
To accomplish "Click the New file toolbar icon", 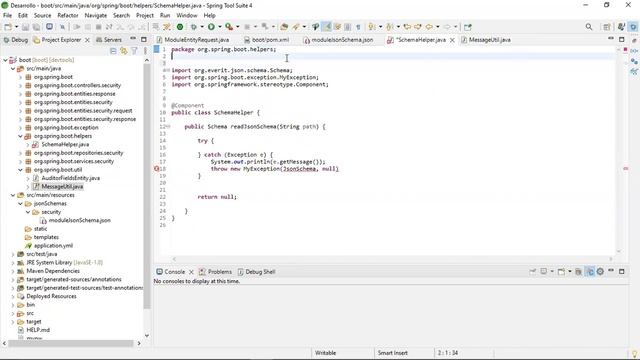I will point(7,27).
